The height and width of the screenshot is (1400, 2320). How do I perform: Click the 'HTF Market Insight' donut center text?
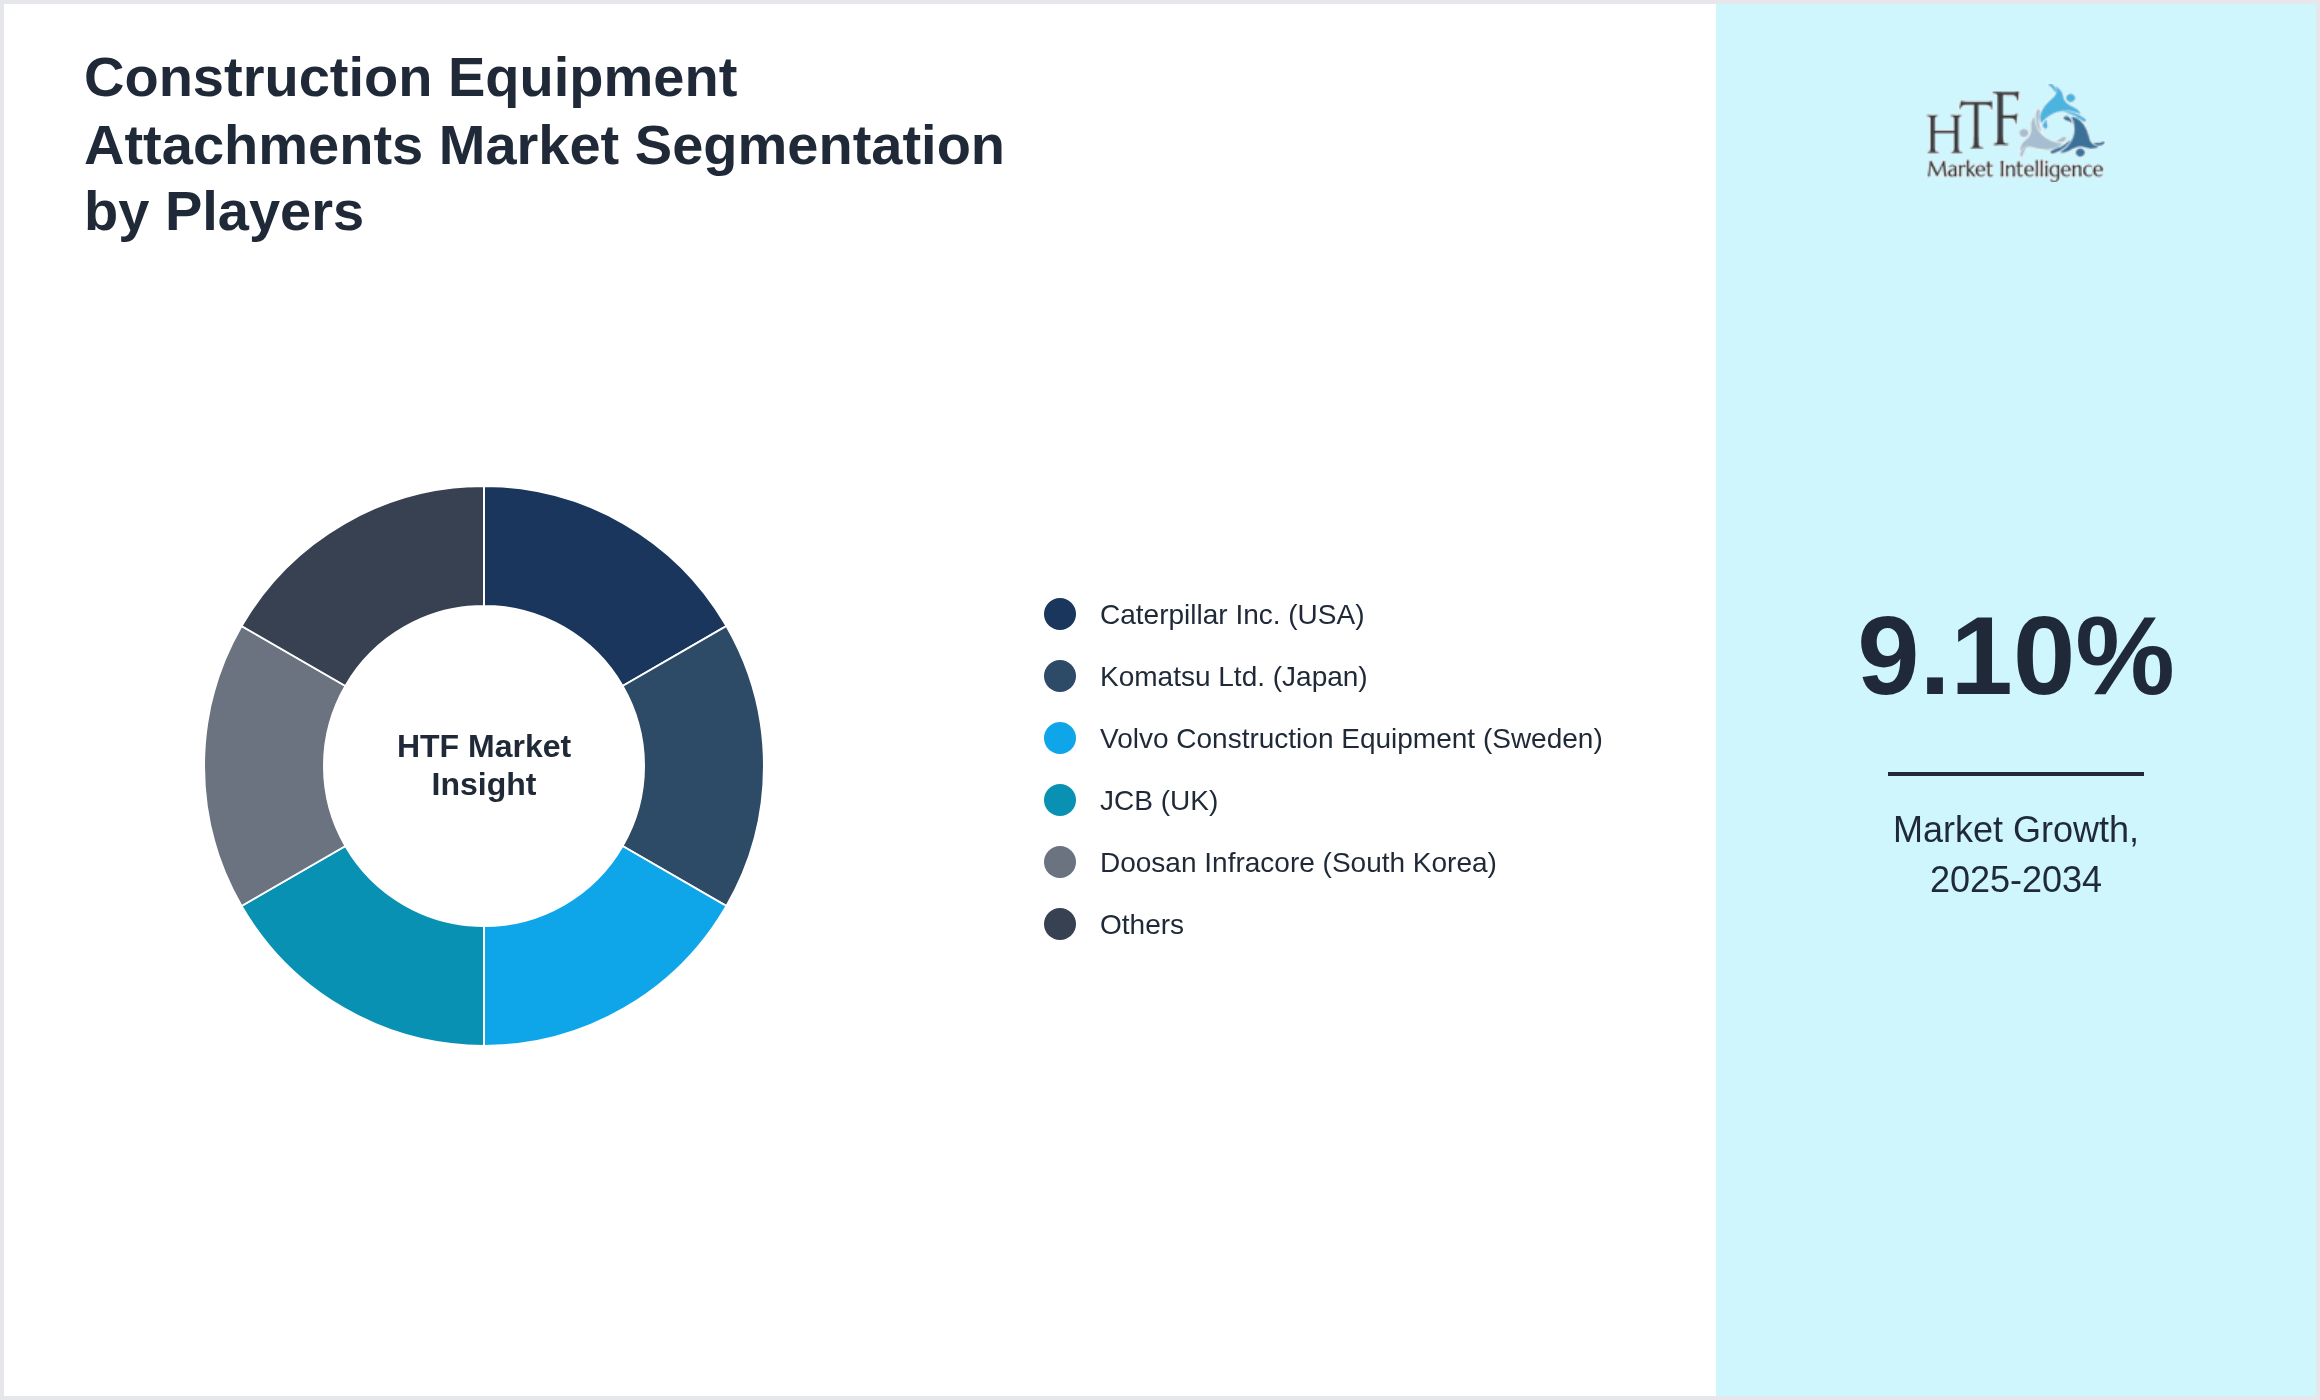tap(484, 765)
